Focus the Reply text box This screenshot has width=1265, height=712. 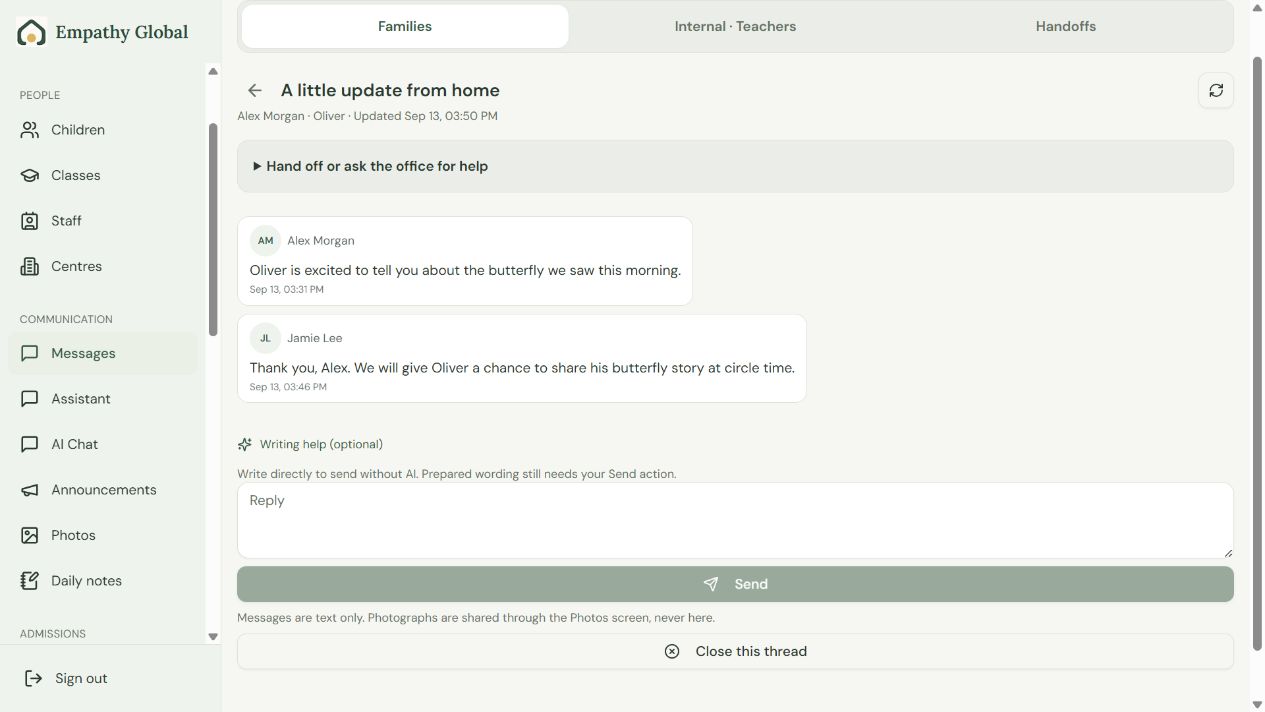(x=735, y=521)
